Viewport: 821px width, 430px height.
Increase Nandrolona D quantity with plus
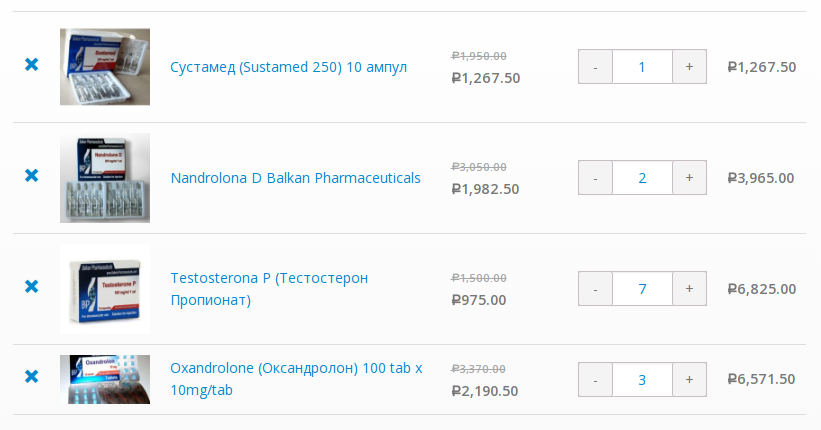coord(689,178)
